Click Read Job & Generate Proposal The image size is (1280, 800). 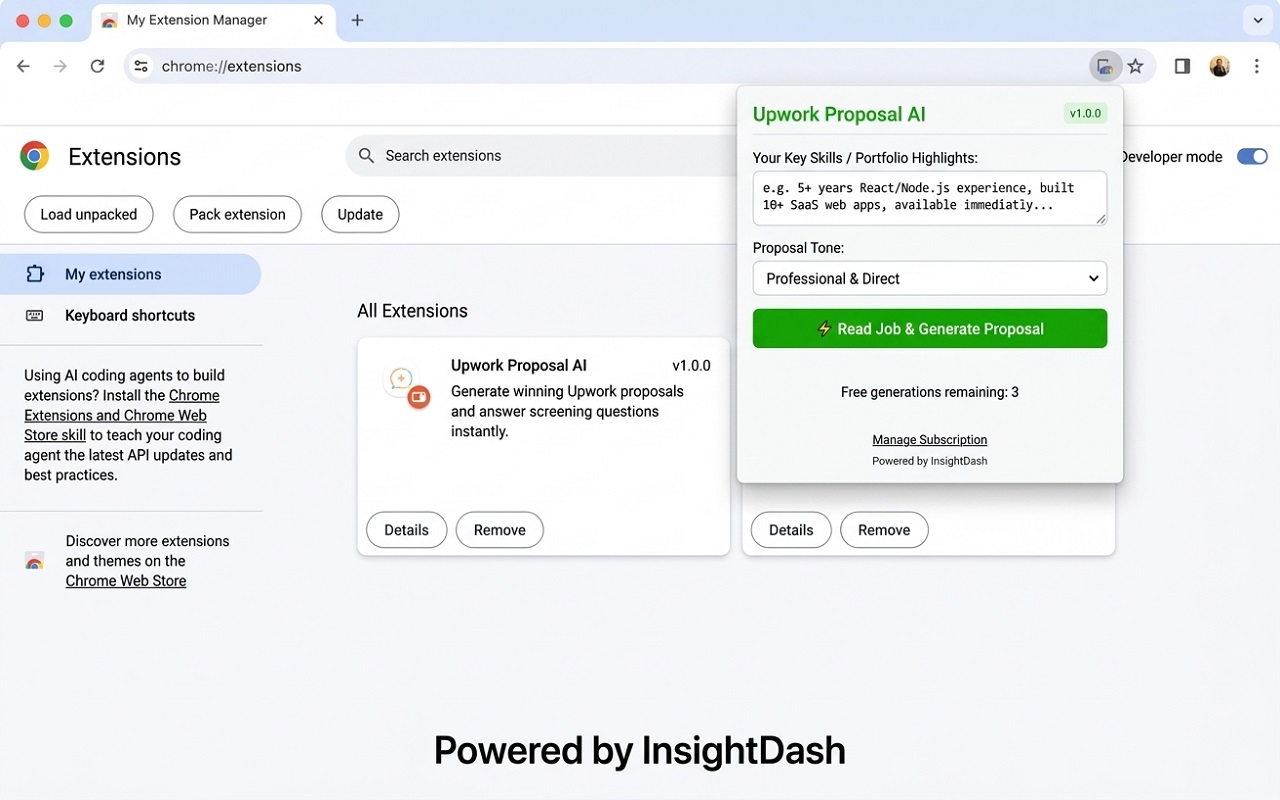click(x=930, y=329)
